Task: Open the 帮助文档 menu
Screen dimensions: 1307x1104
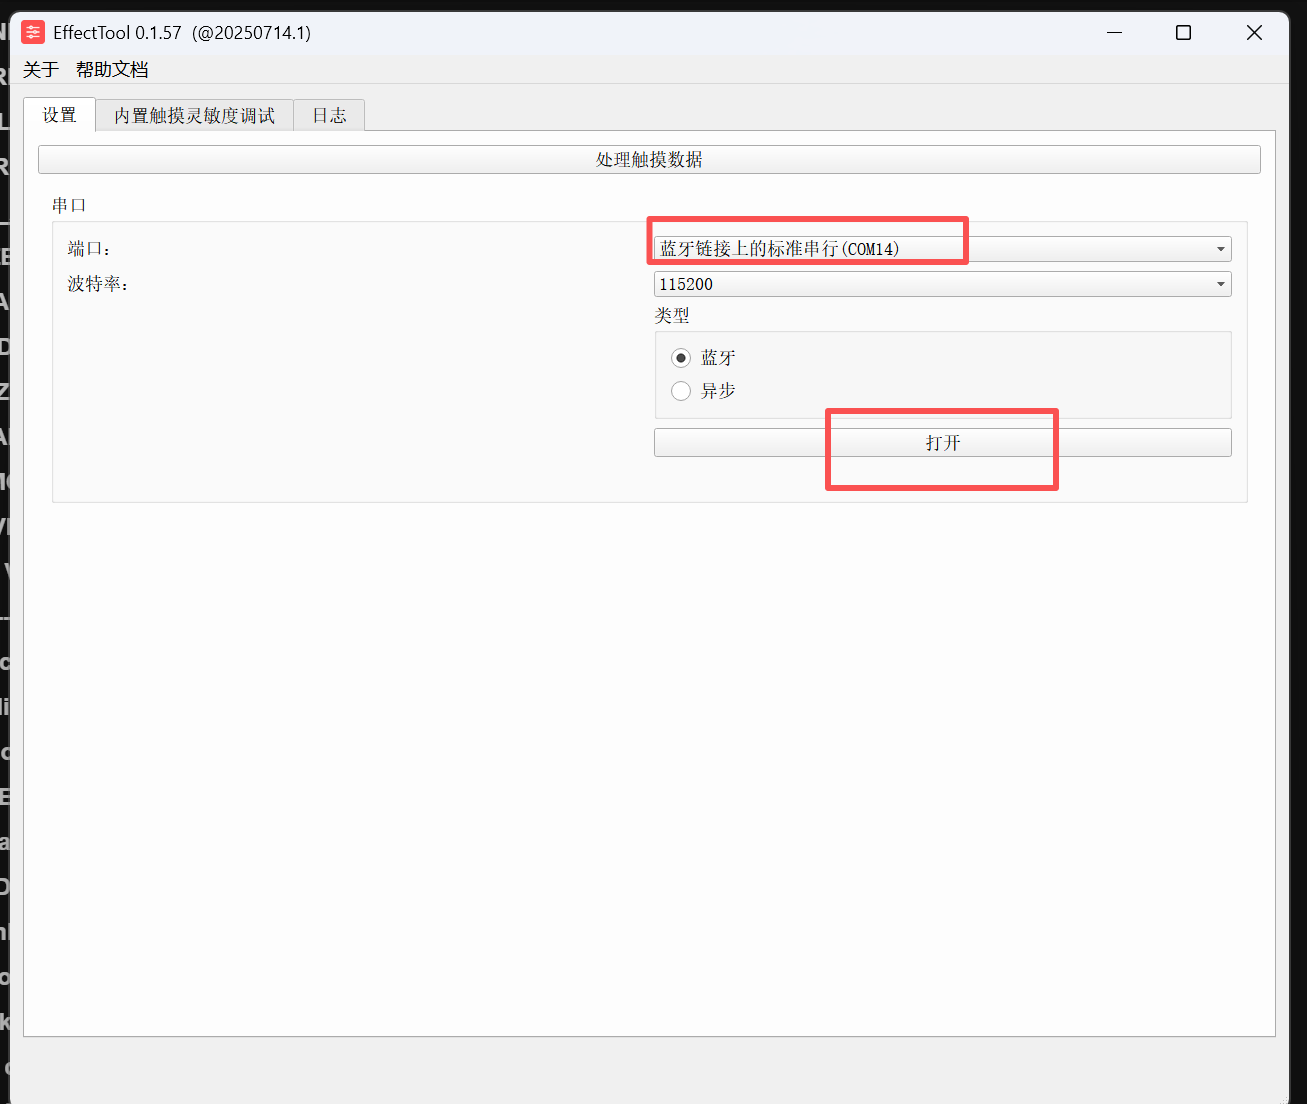Action: pos(112,69)
